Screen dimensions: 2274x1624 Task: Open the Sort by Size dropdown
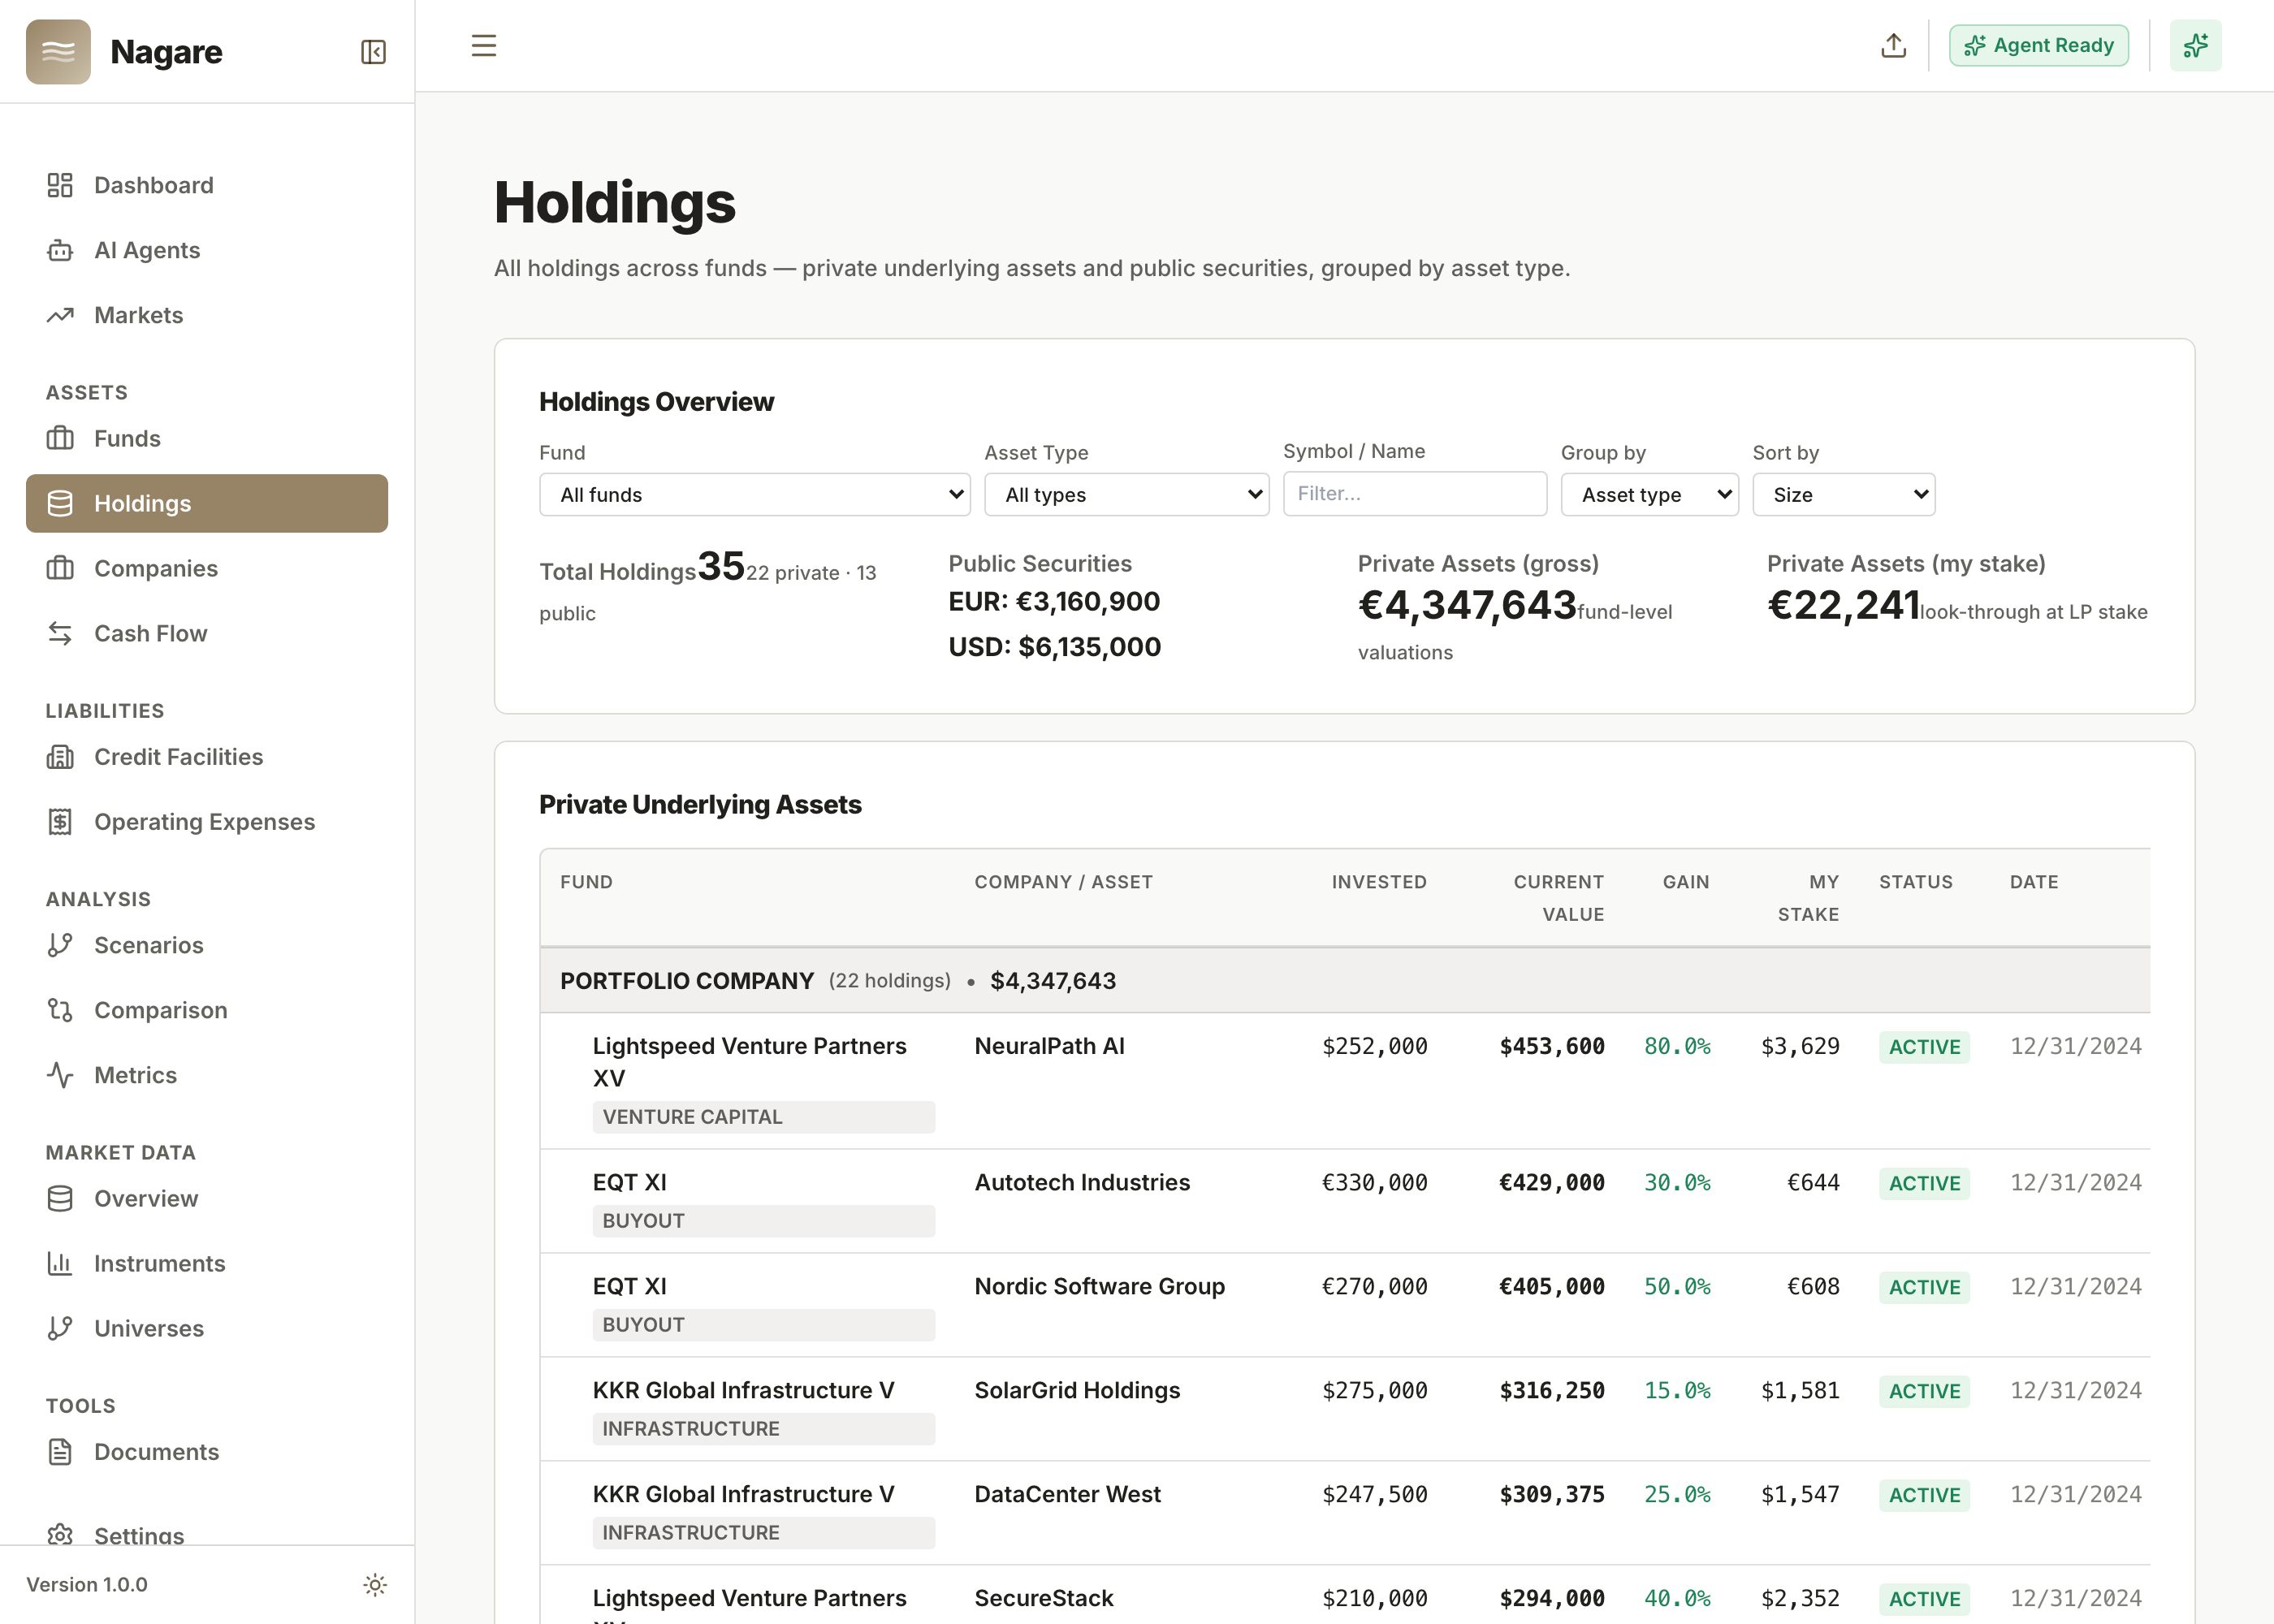click(1843, 495)
